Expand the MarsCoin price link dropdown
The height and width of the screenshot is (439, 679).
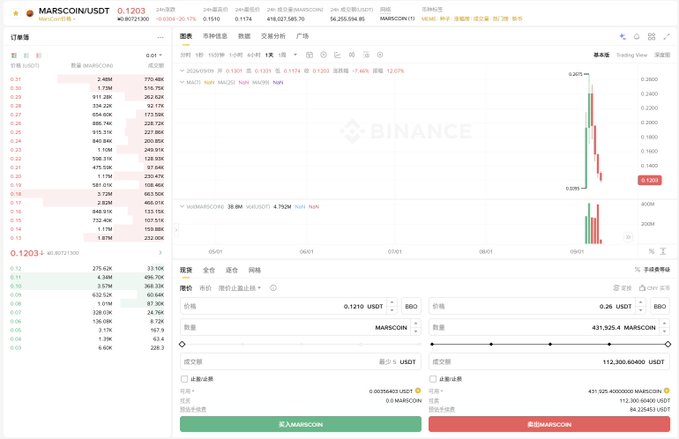click(57, 19)
